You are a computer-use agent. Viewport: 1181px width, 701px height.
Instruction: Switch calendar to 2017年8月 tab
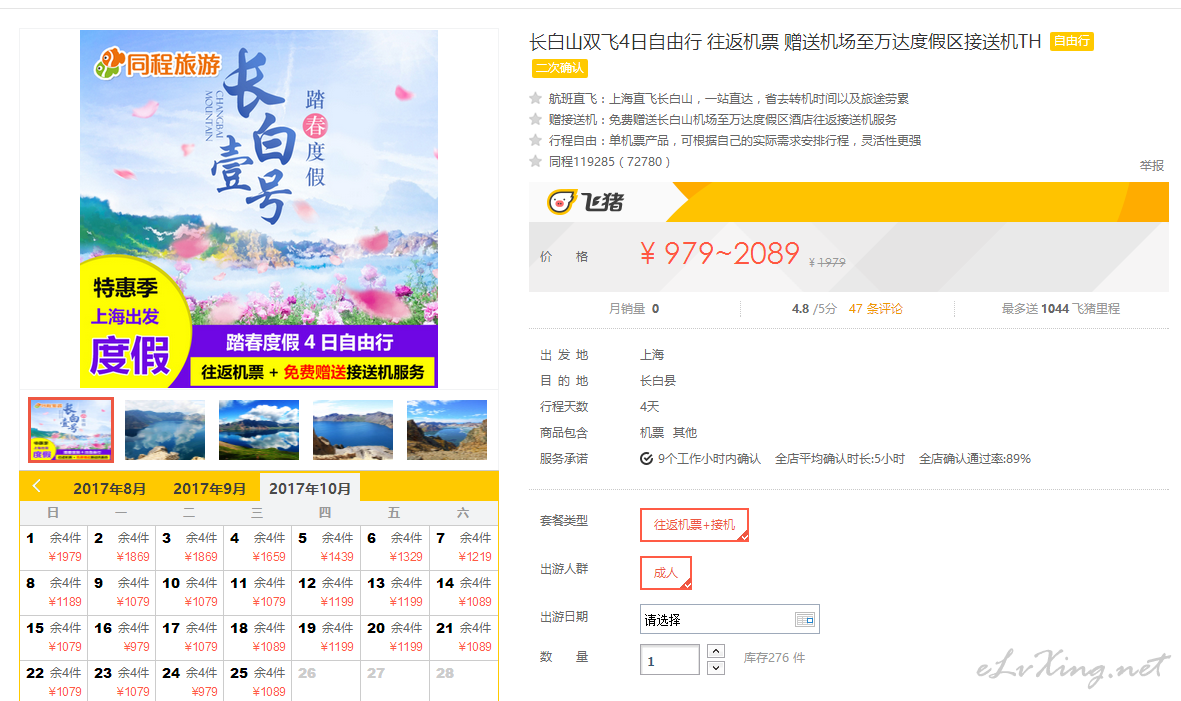(x=109, y=489)
